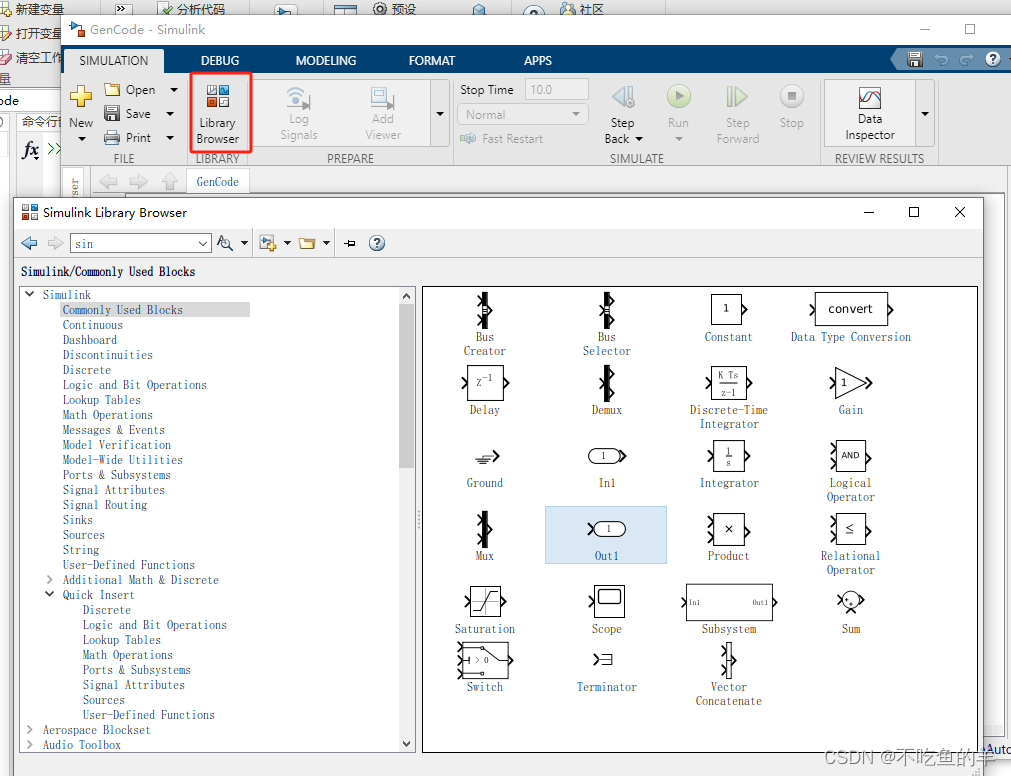Switch to the MODELING tab
The image size is (1011, 776).
pyautogui.click(x=326, y=61)
